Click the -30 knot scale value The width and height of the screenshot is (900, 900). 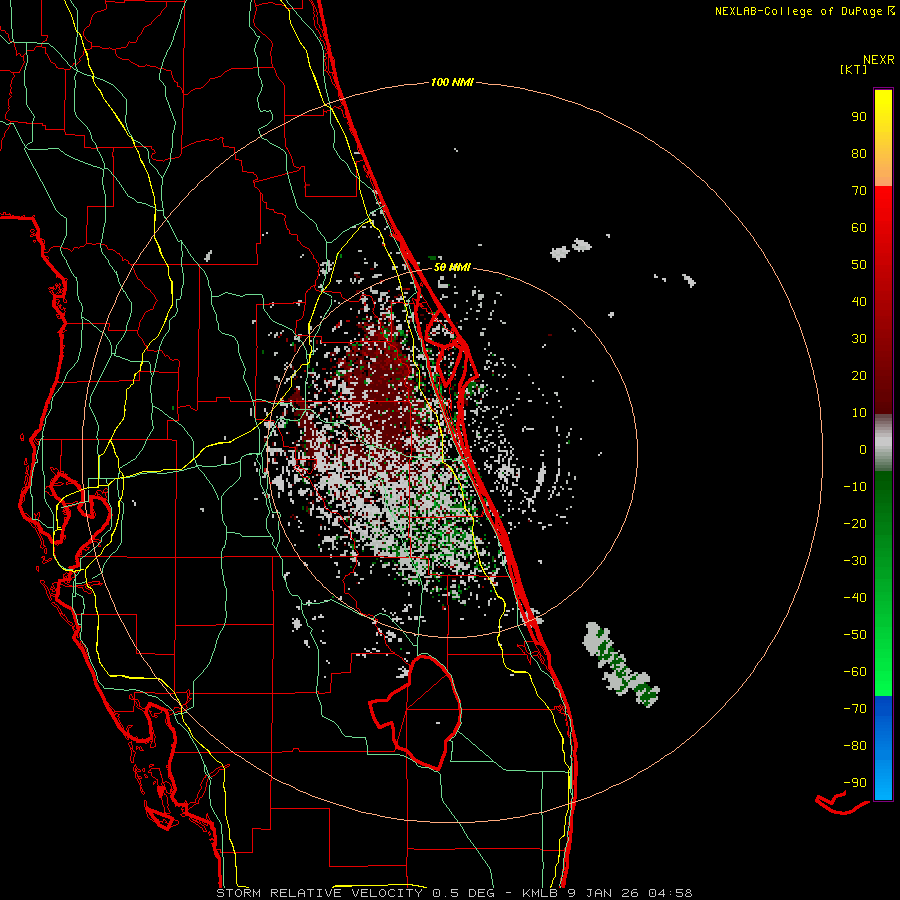pyautogui.click(x=855, y=561)
